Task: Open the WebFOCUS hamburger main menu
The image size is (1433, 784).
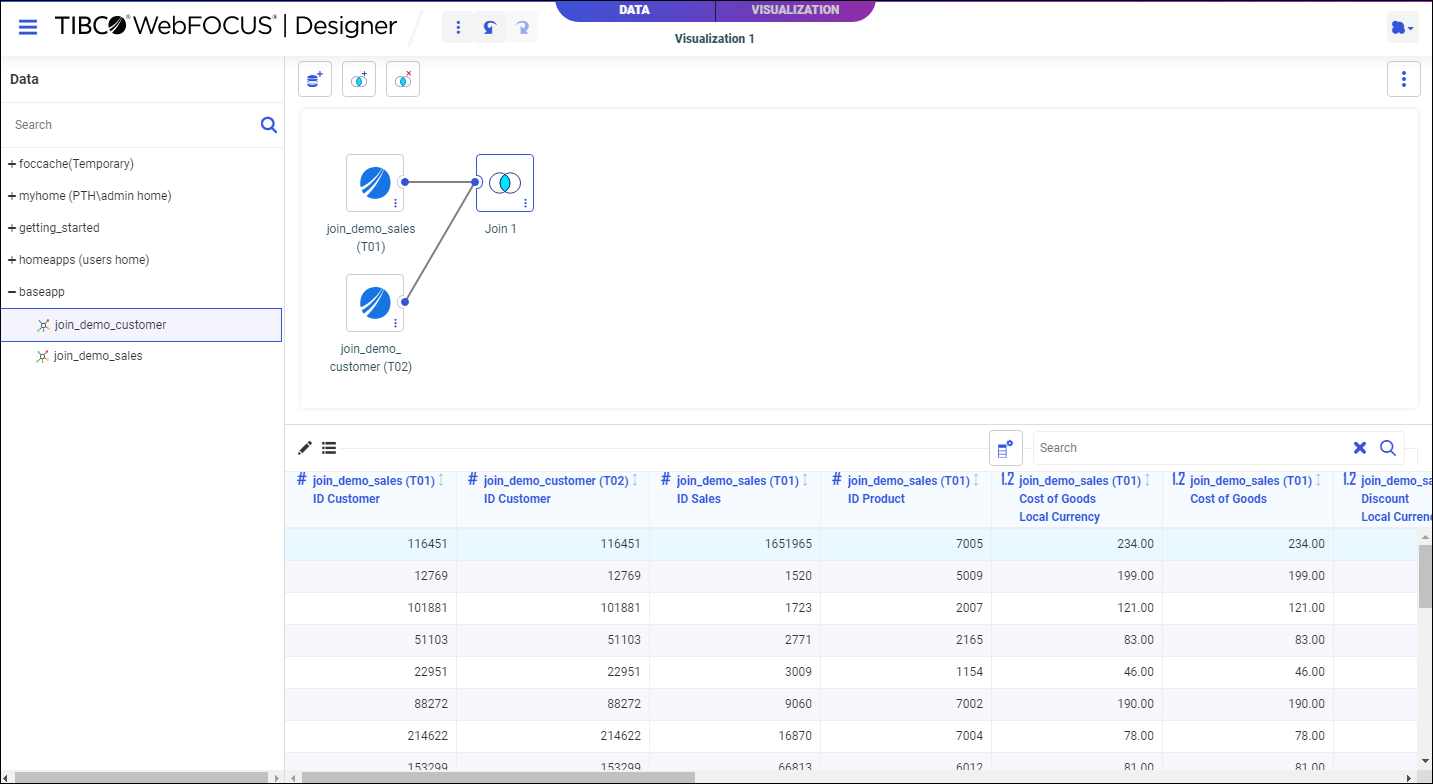Action: (x=28, y=27)
